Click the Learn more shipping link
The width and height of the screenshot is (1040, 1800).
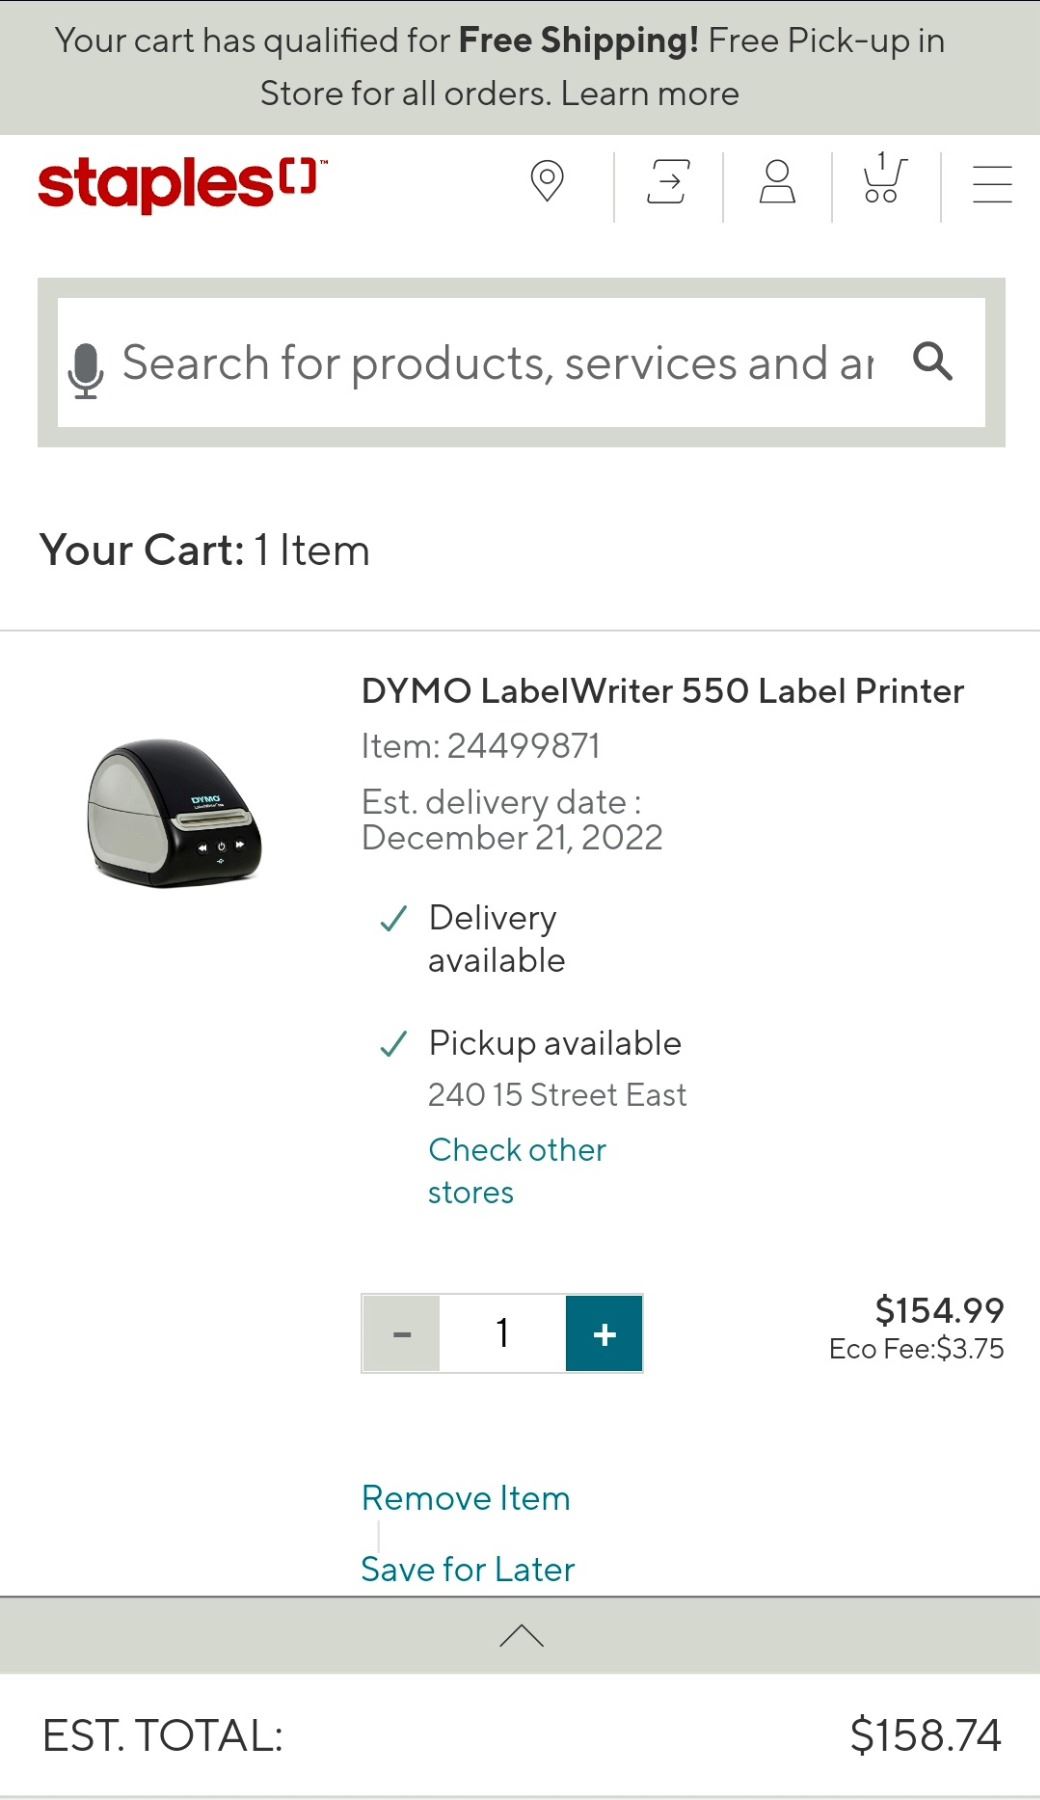pos(650,94)
